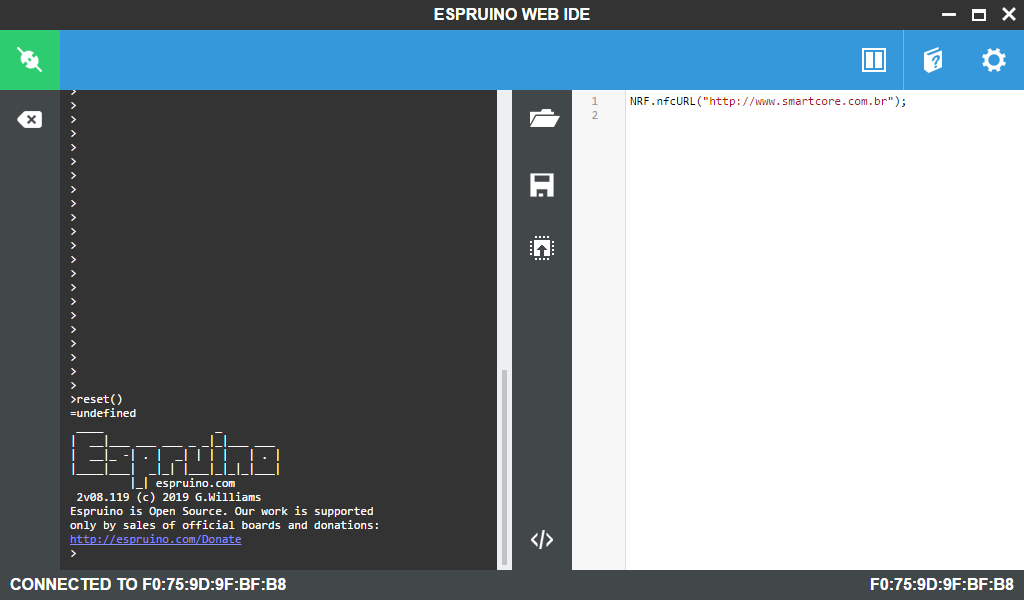This screenshot has height=600, width=1024.
Task: Open the help book icon
Action: click(x=933, y=60)
